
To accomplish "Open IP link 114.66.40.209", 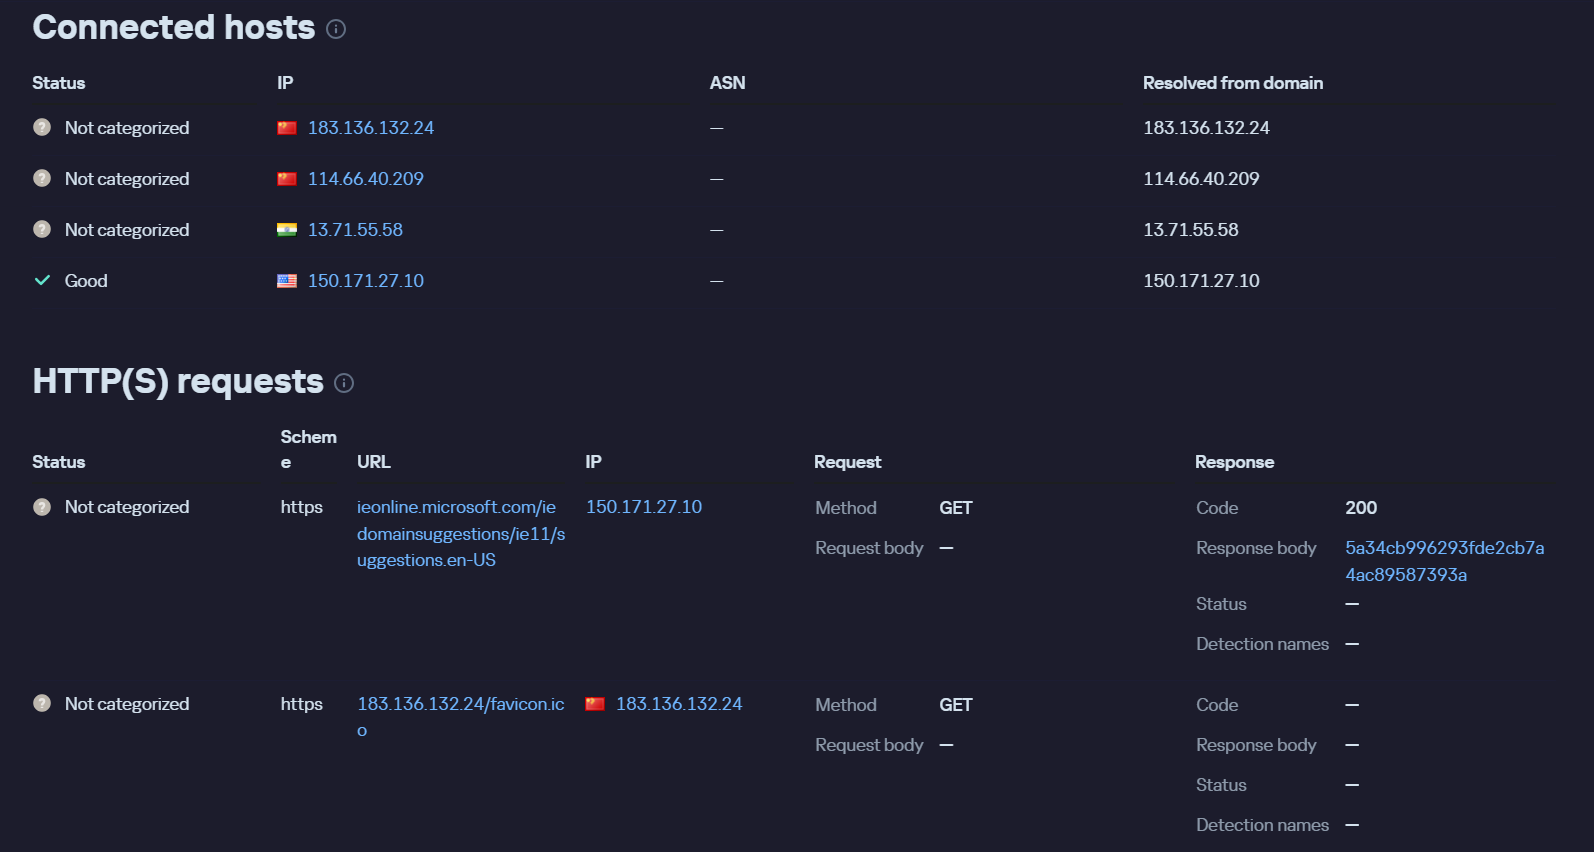I will (366, 179).
